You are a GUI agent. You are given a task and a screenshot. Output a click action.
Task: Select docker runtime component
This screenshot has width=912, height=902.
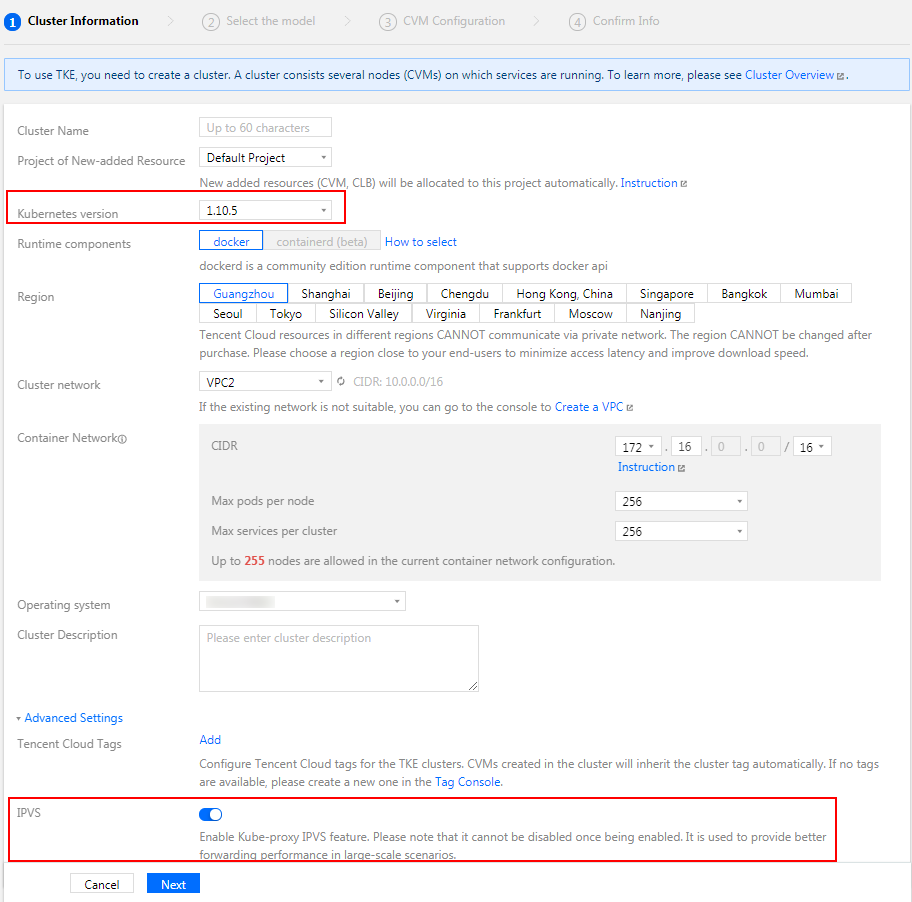coord(231,241)
